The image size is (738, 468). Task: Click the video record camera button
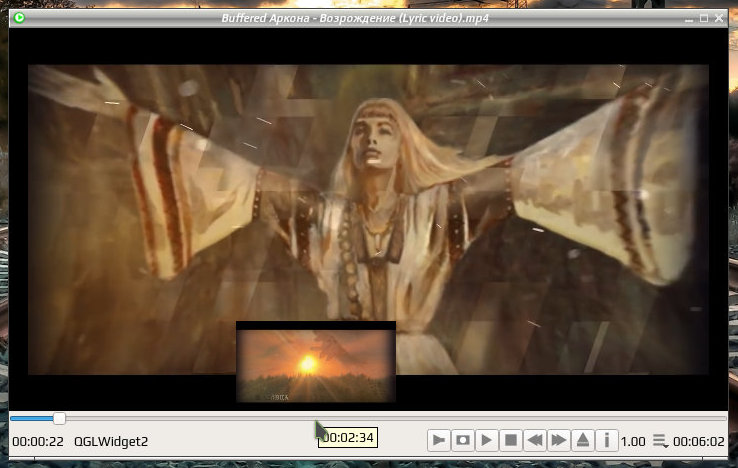point(438,441)
